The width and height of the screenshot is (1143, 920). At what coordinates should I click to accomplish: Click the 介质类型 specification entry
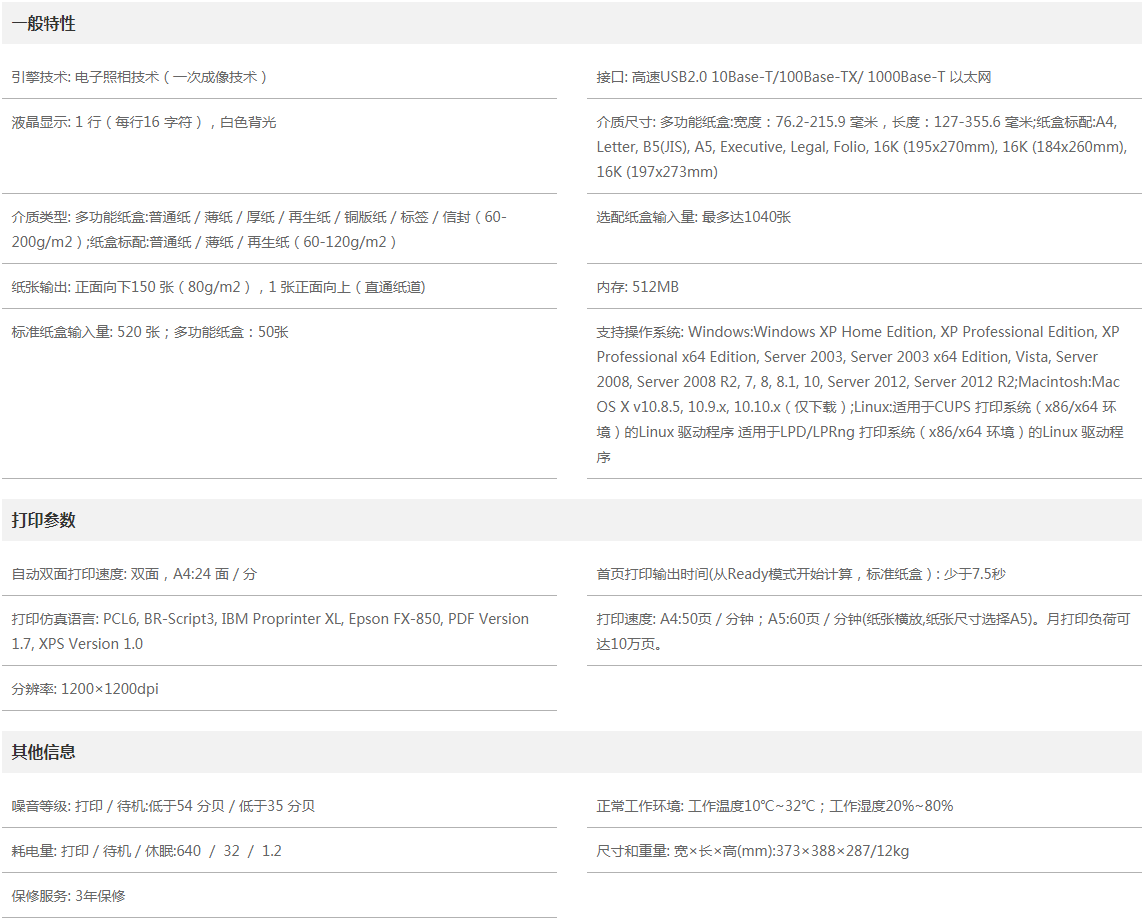(x=260, y=229)
